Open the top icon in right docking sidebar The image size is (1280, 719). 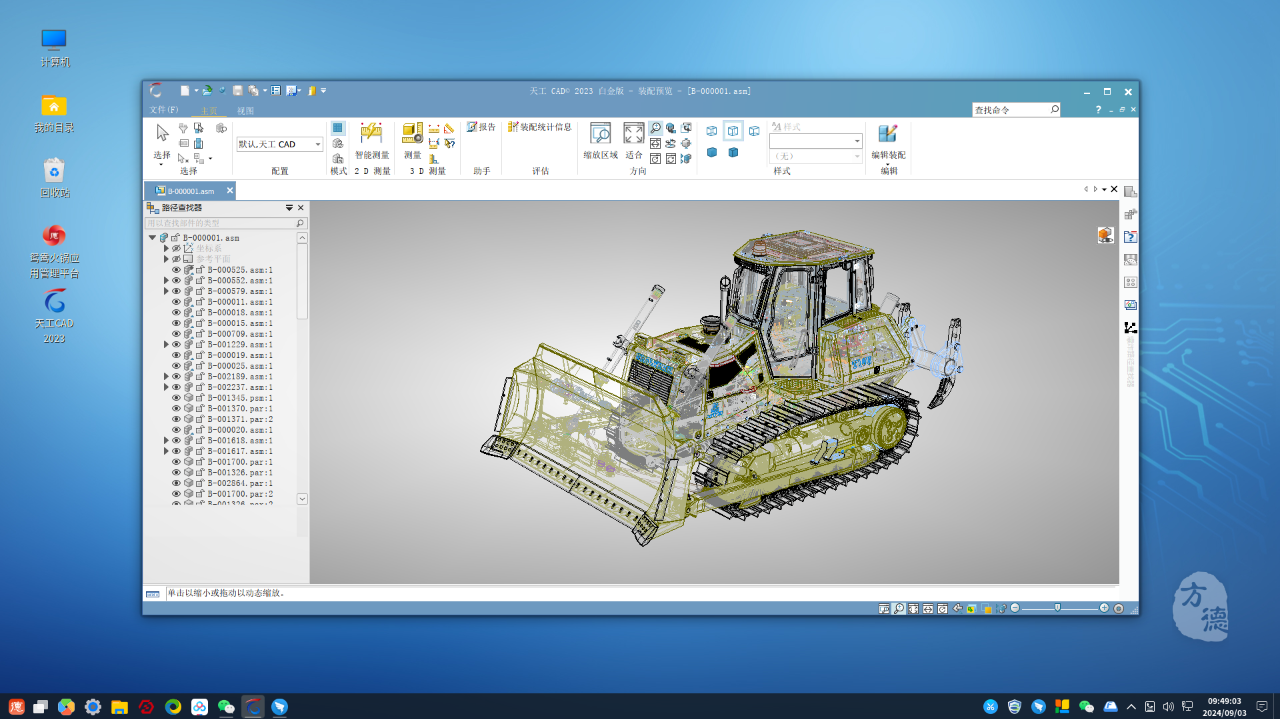1130,192
